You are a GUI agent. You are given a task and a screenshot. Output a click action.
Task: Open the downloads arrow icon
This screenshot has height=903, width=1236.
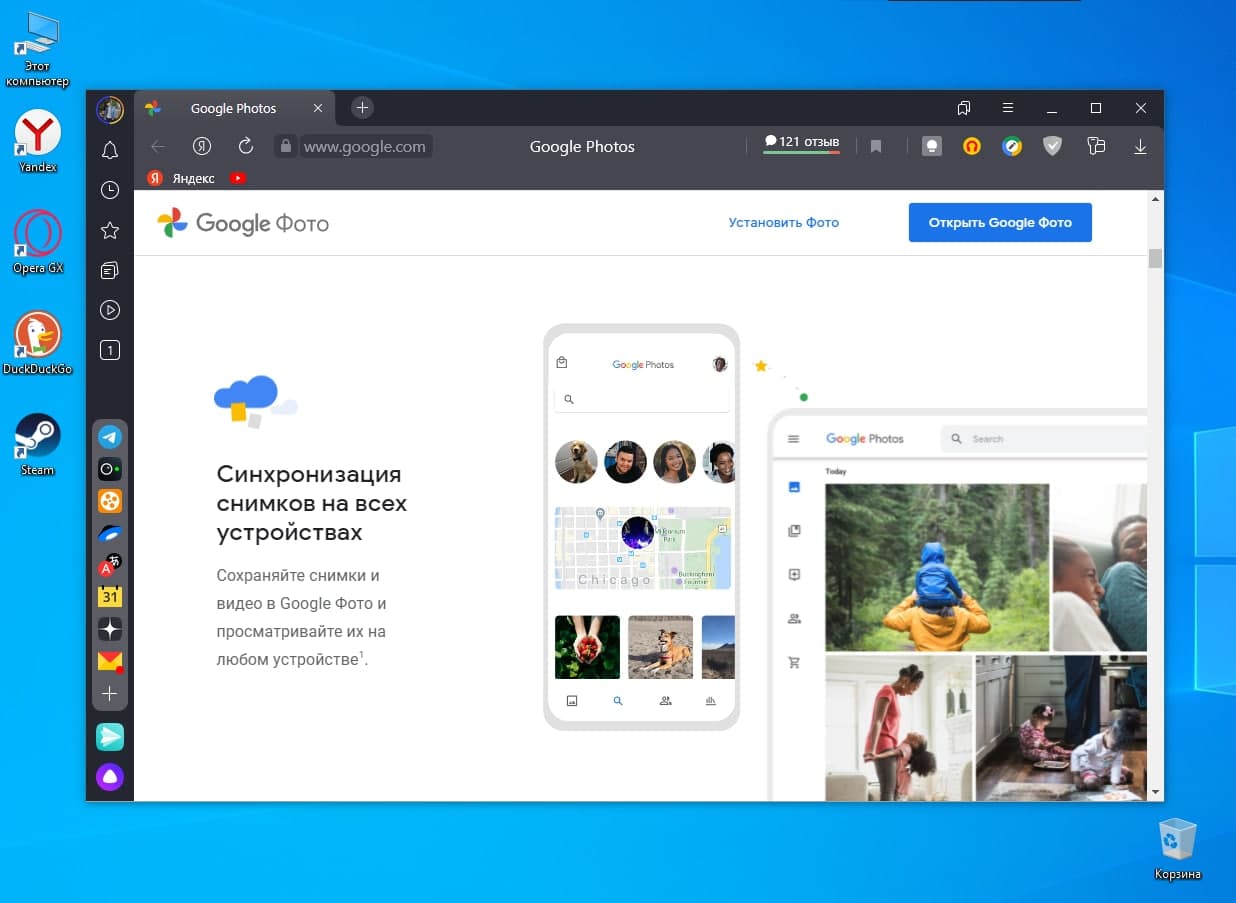click(x=1140, y=146)
